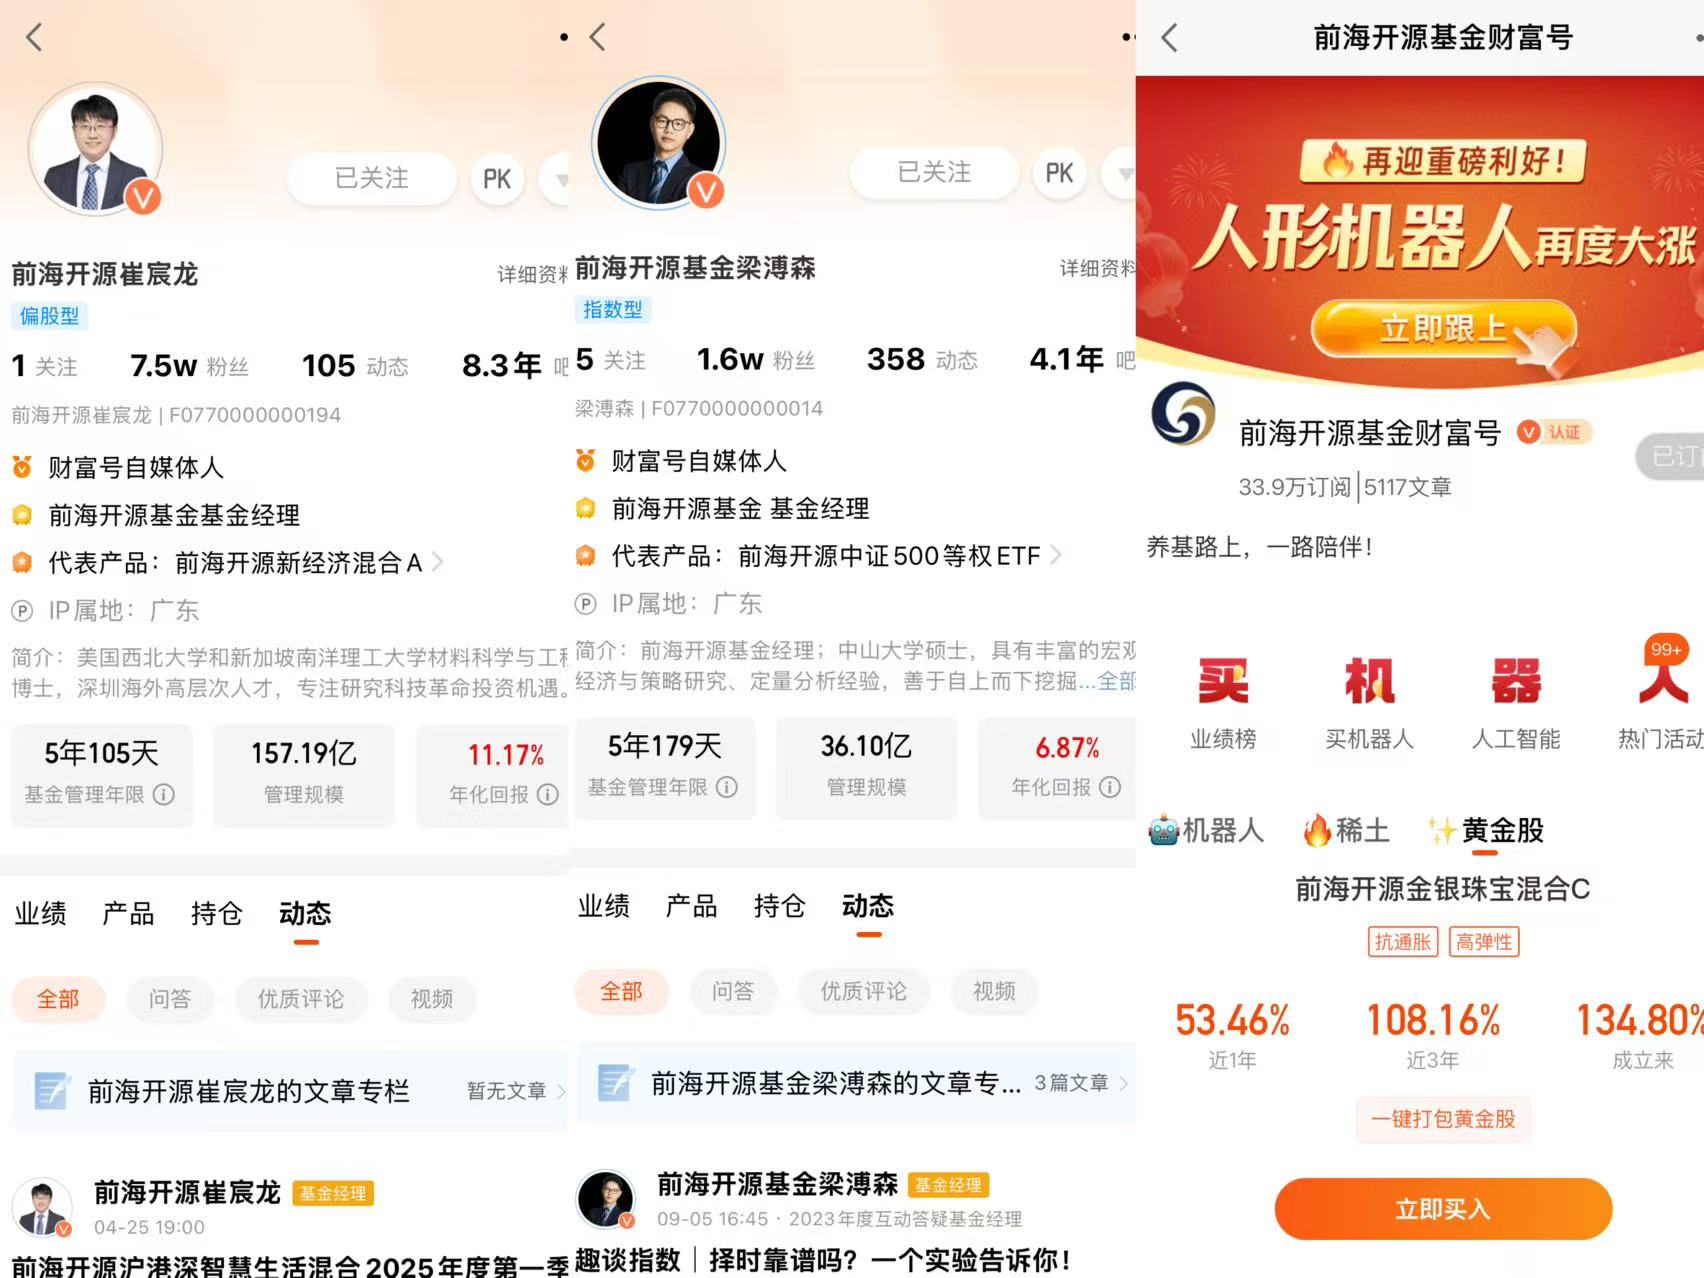This screenshot has width=1704, height=1278.
Task: Toggle 已关注 follow button for 崔宸龙
Action: click(x=371, y=178)
